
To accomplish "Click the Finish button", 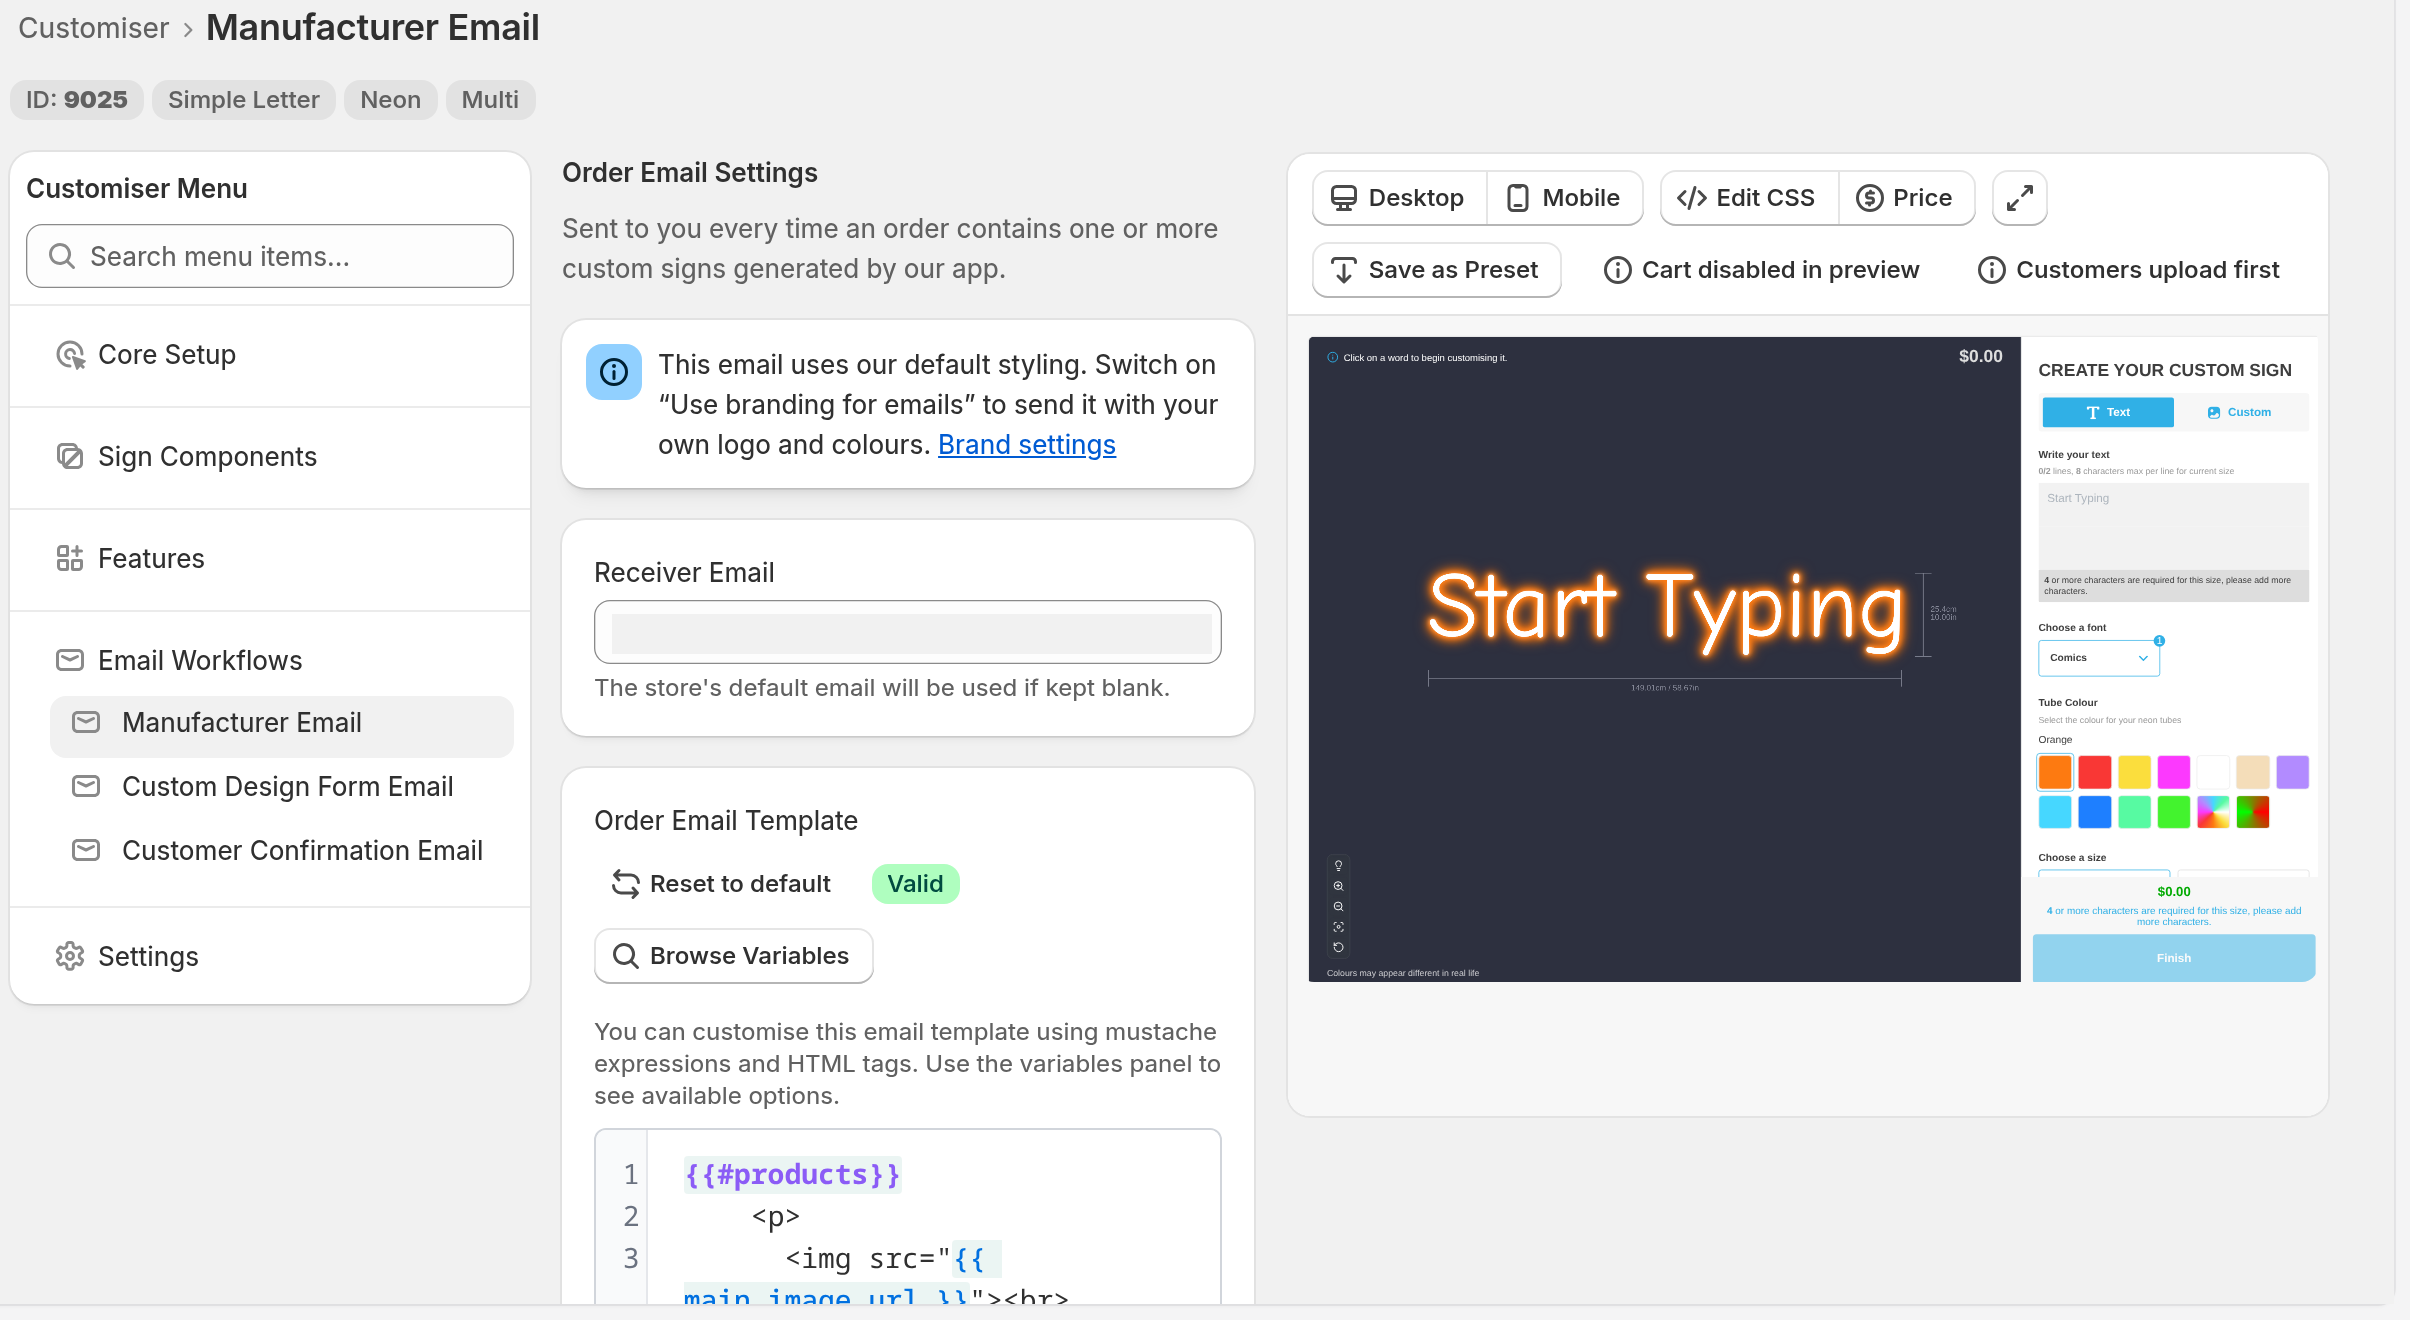I will [x=2174, y=959].
